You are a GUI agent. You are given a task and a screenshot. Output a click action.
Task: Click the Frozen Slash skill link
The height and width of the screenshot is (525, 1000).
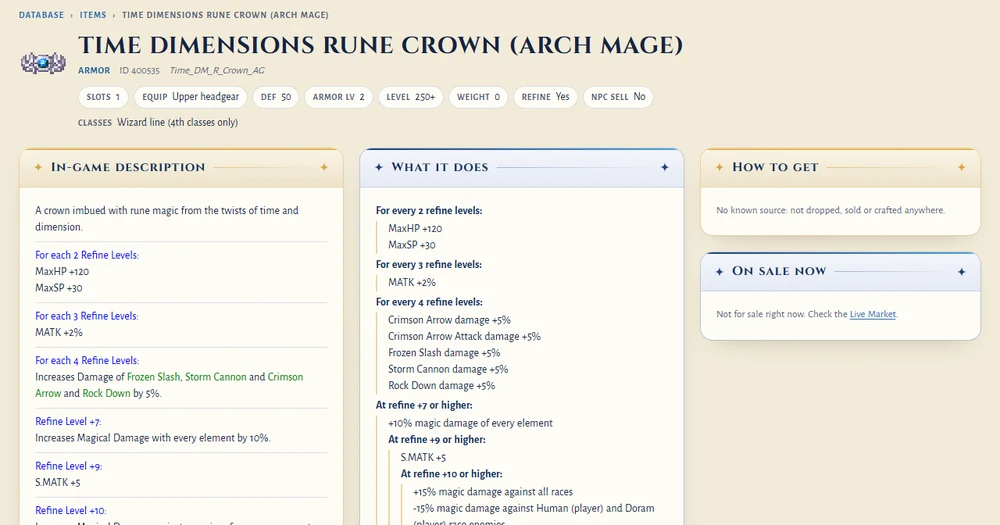[154, 376]
